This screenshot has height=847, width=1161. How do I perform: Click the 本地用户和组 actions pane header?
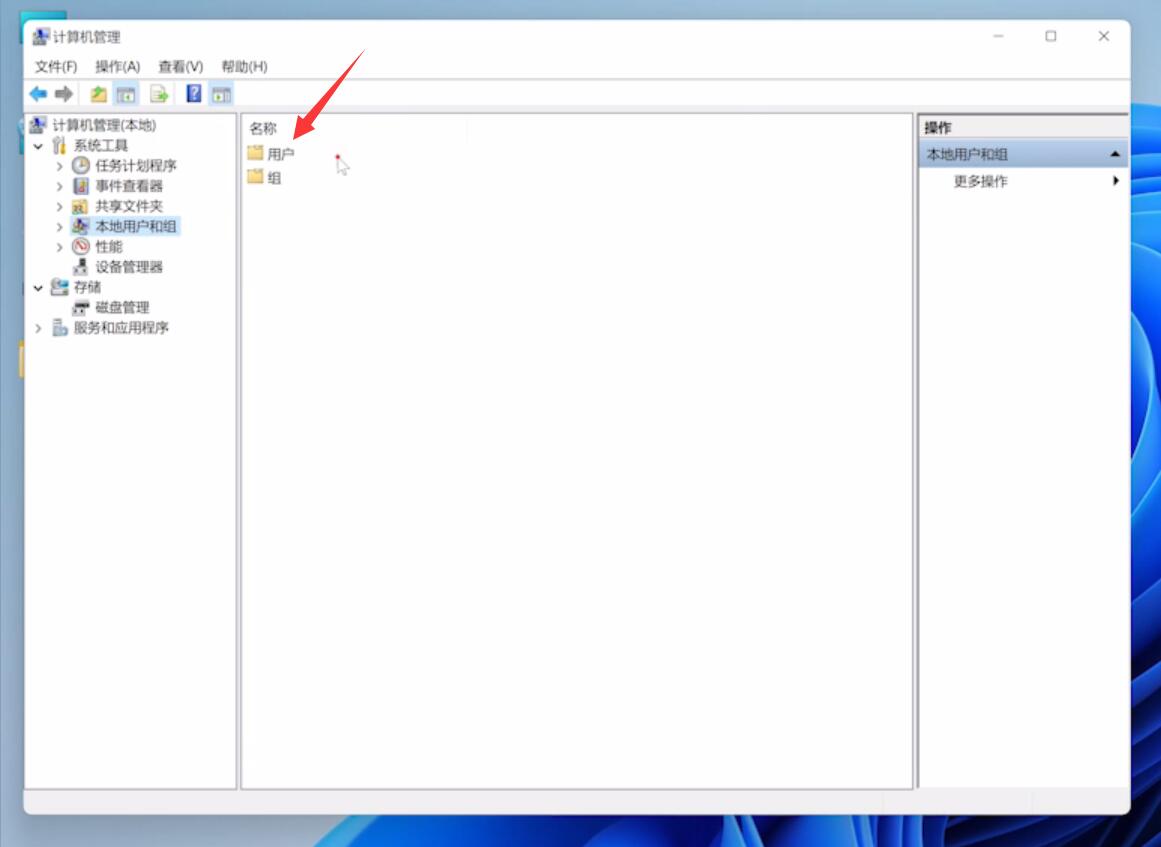tap(1023, 154)
